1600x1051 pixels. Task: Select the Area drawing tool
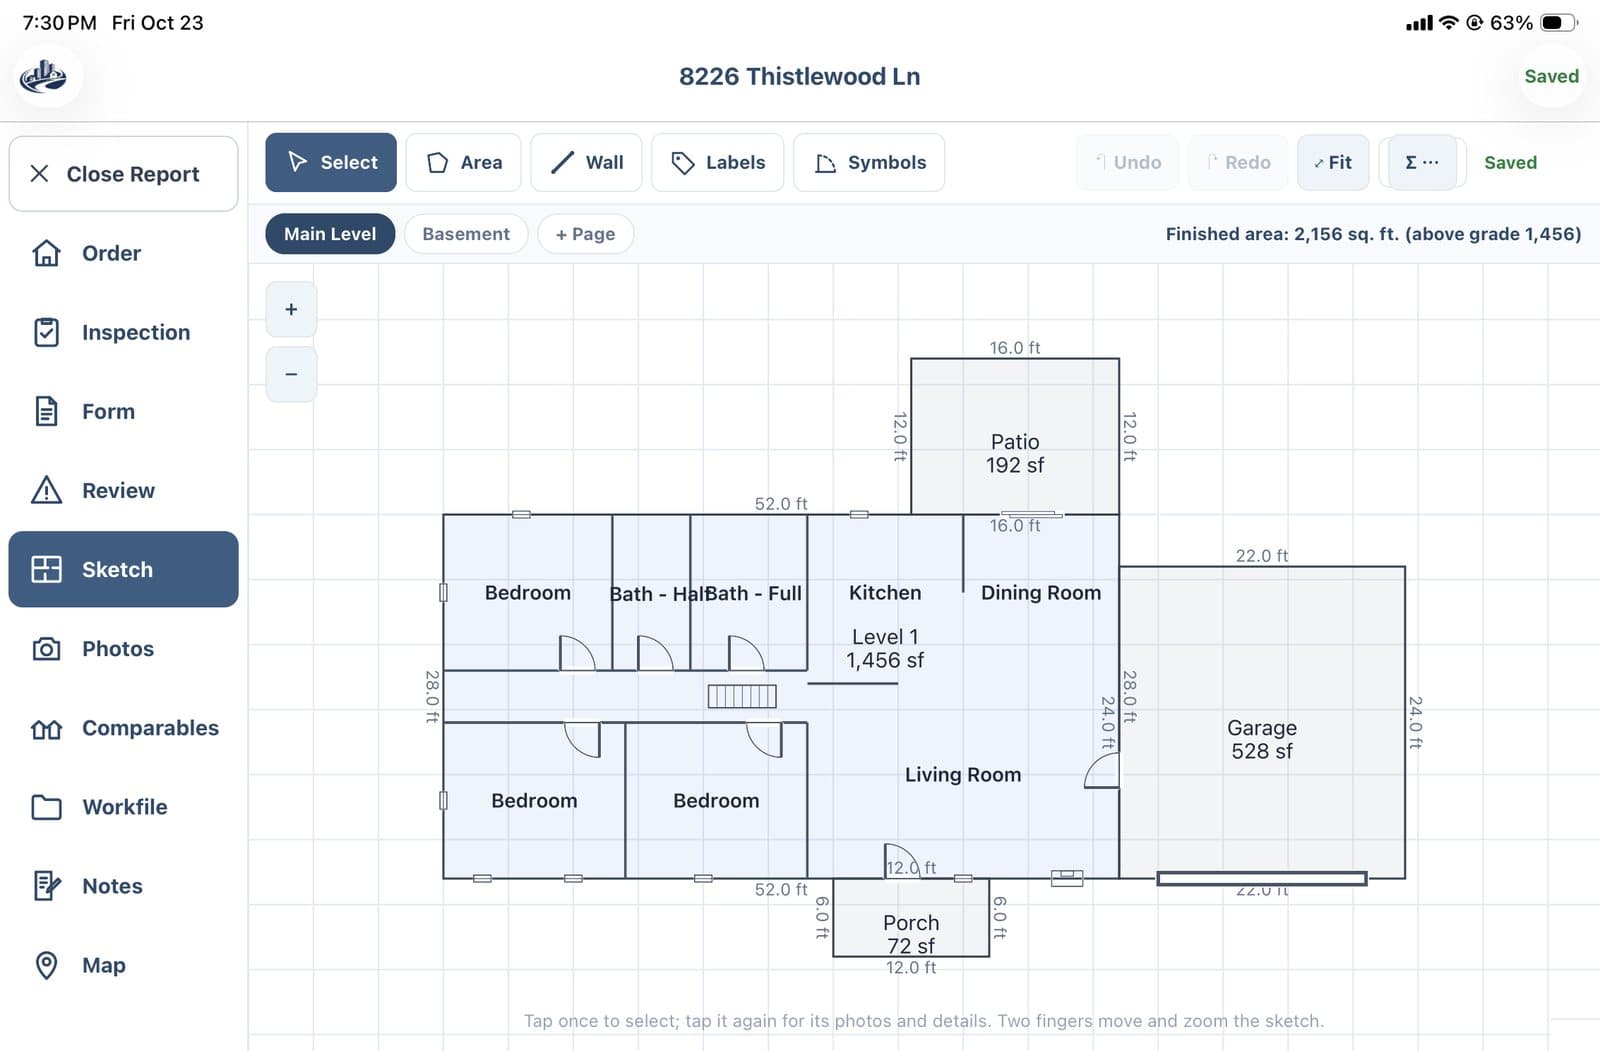point(463,162)
